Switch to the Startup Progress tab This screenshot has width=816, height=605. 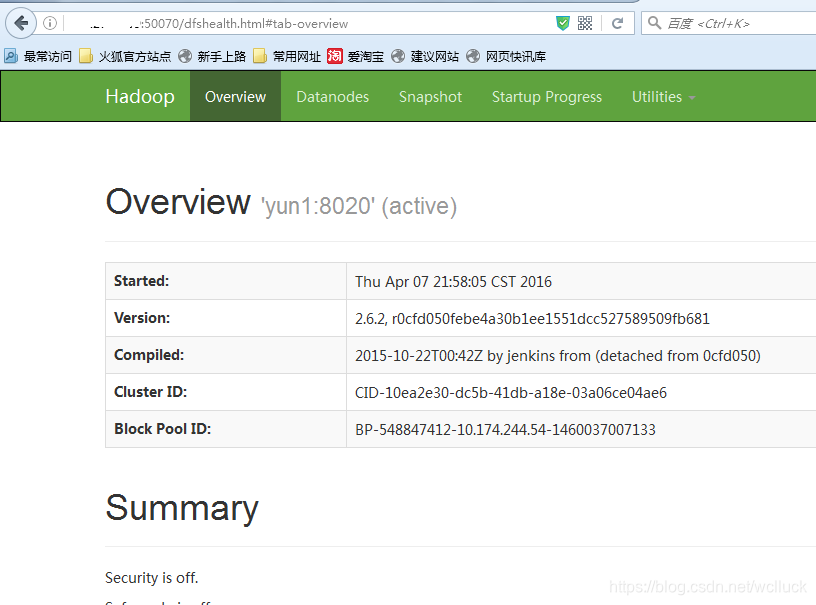[x=547, y=97]
